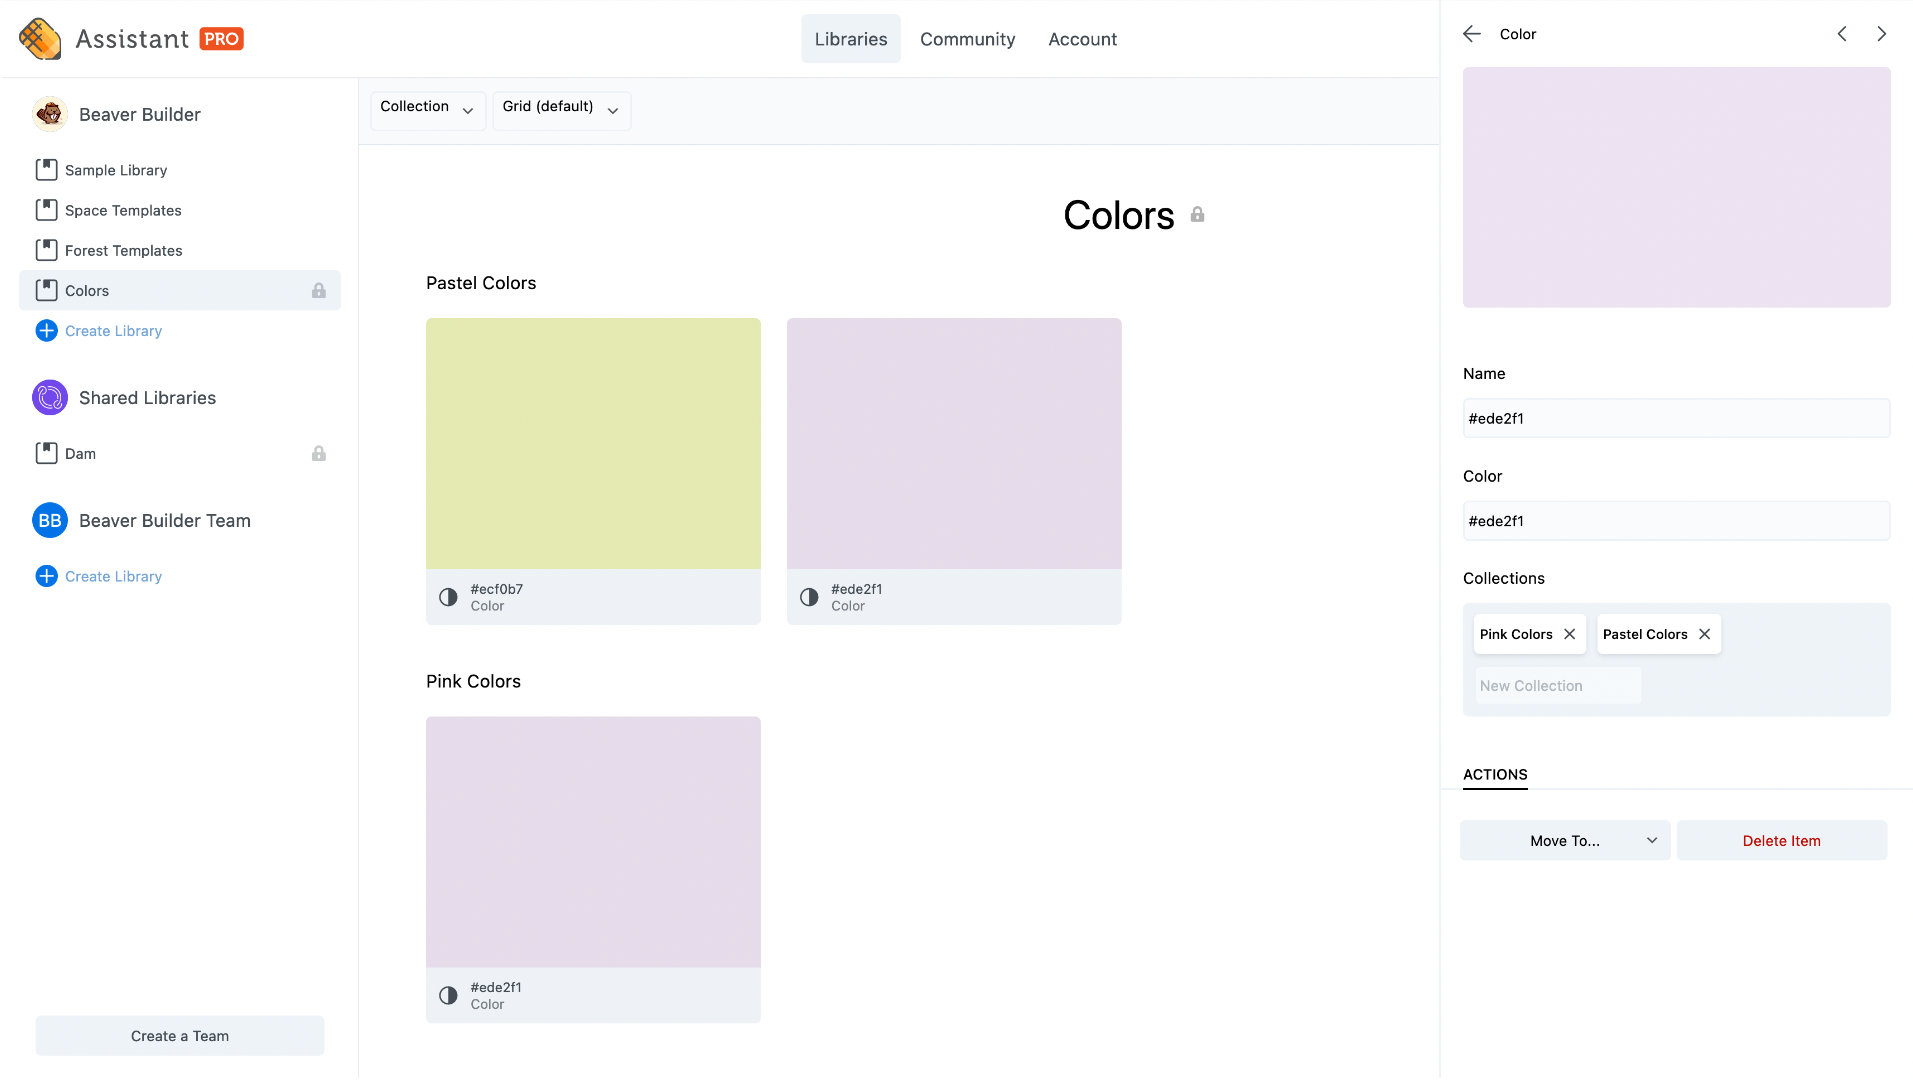Open the Collection dropdown
Viewport: 1913px width, 1080px height.
427,110
